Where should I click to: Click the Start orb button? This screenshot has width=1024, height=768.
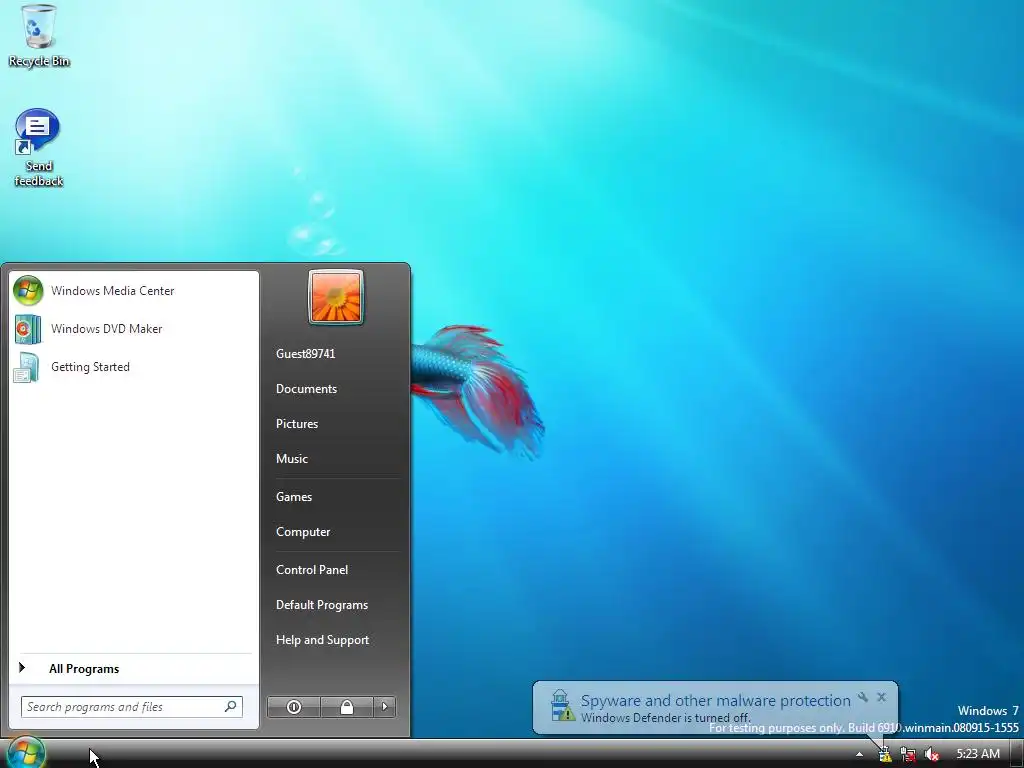point(24,752)
